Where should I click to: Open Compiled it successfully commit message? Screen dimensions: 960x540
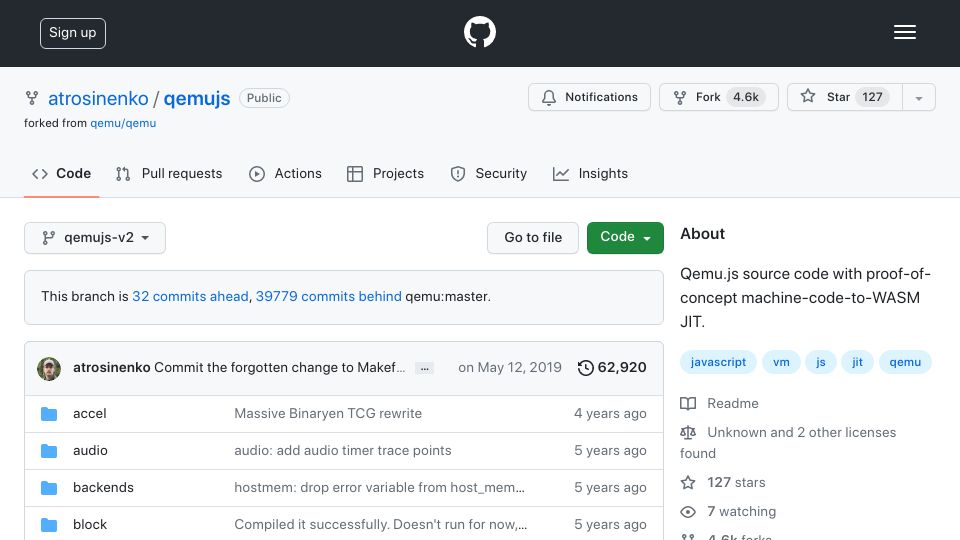(x=380, y=525)
